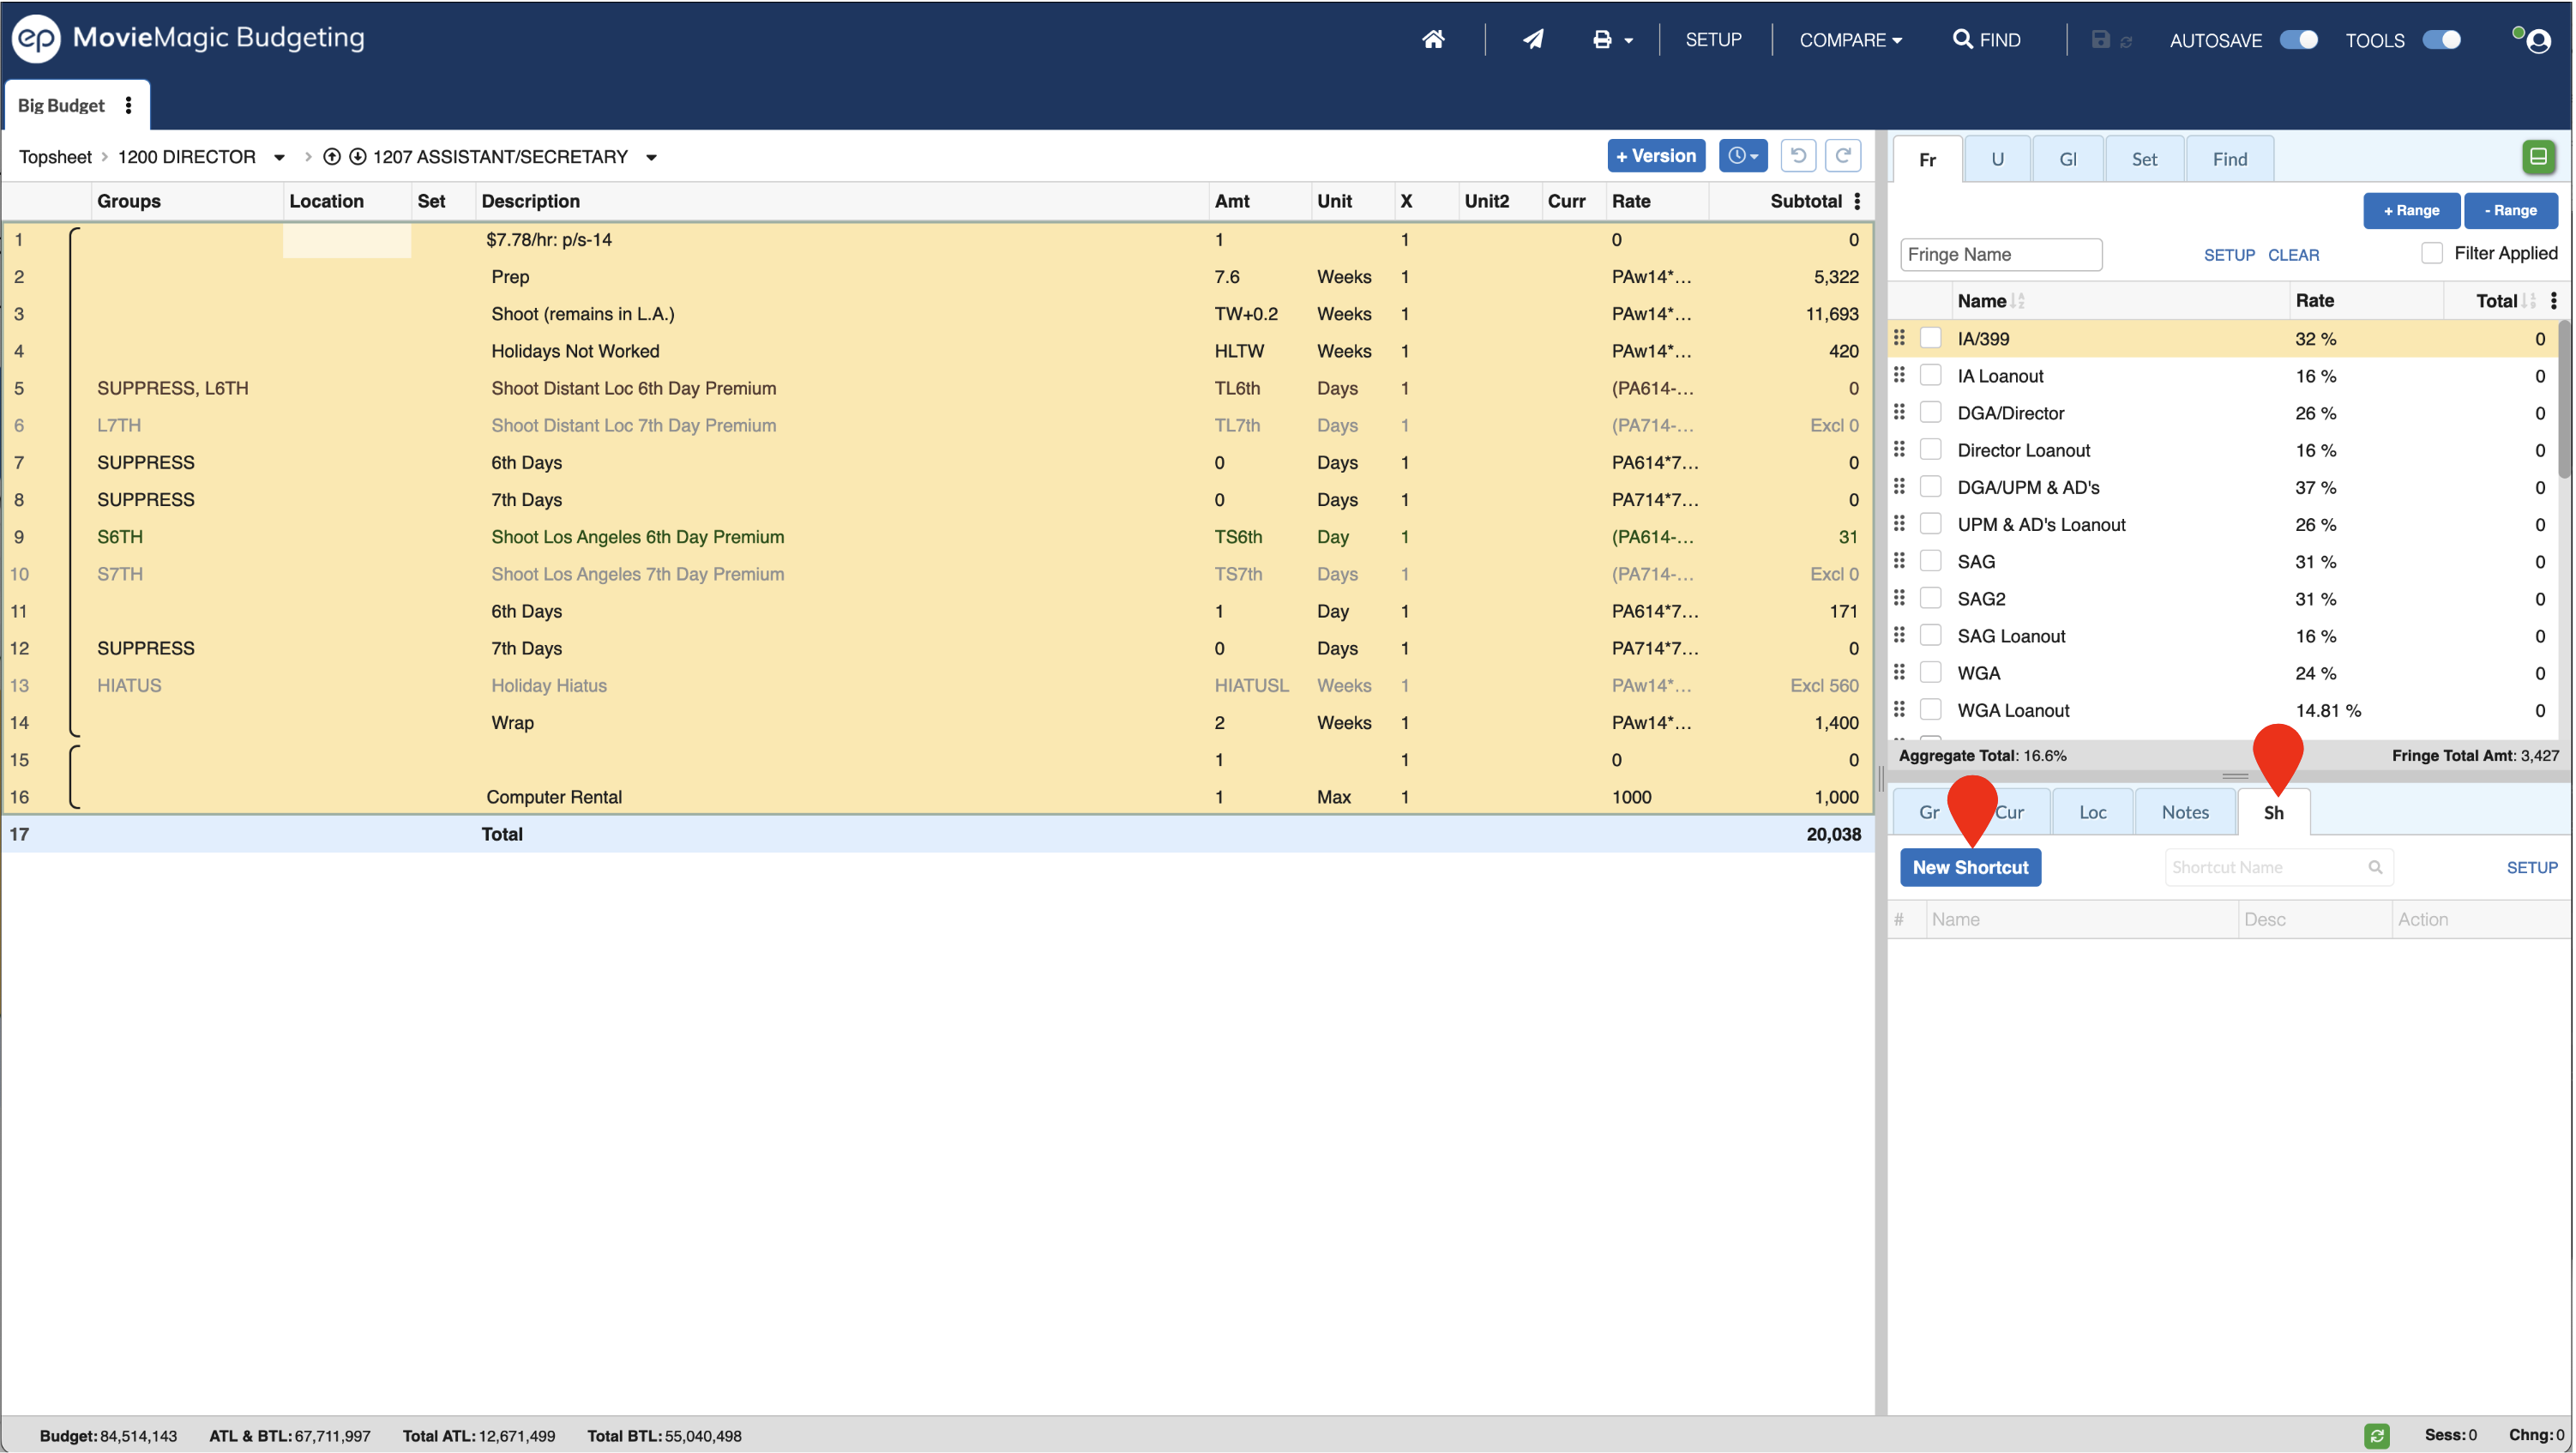Open Big Budget tab options menu

coord(128,105)
